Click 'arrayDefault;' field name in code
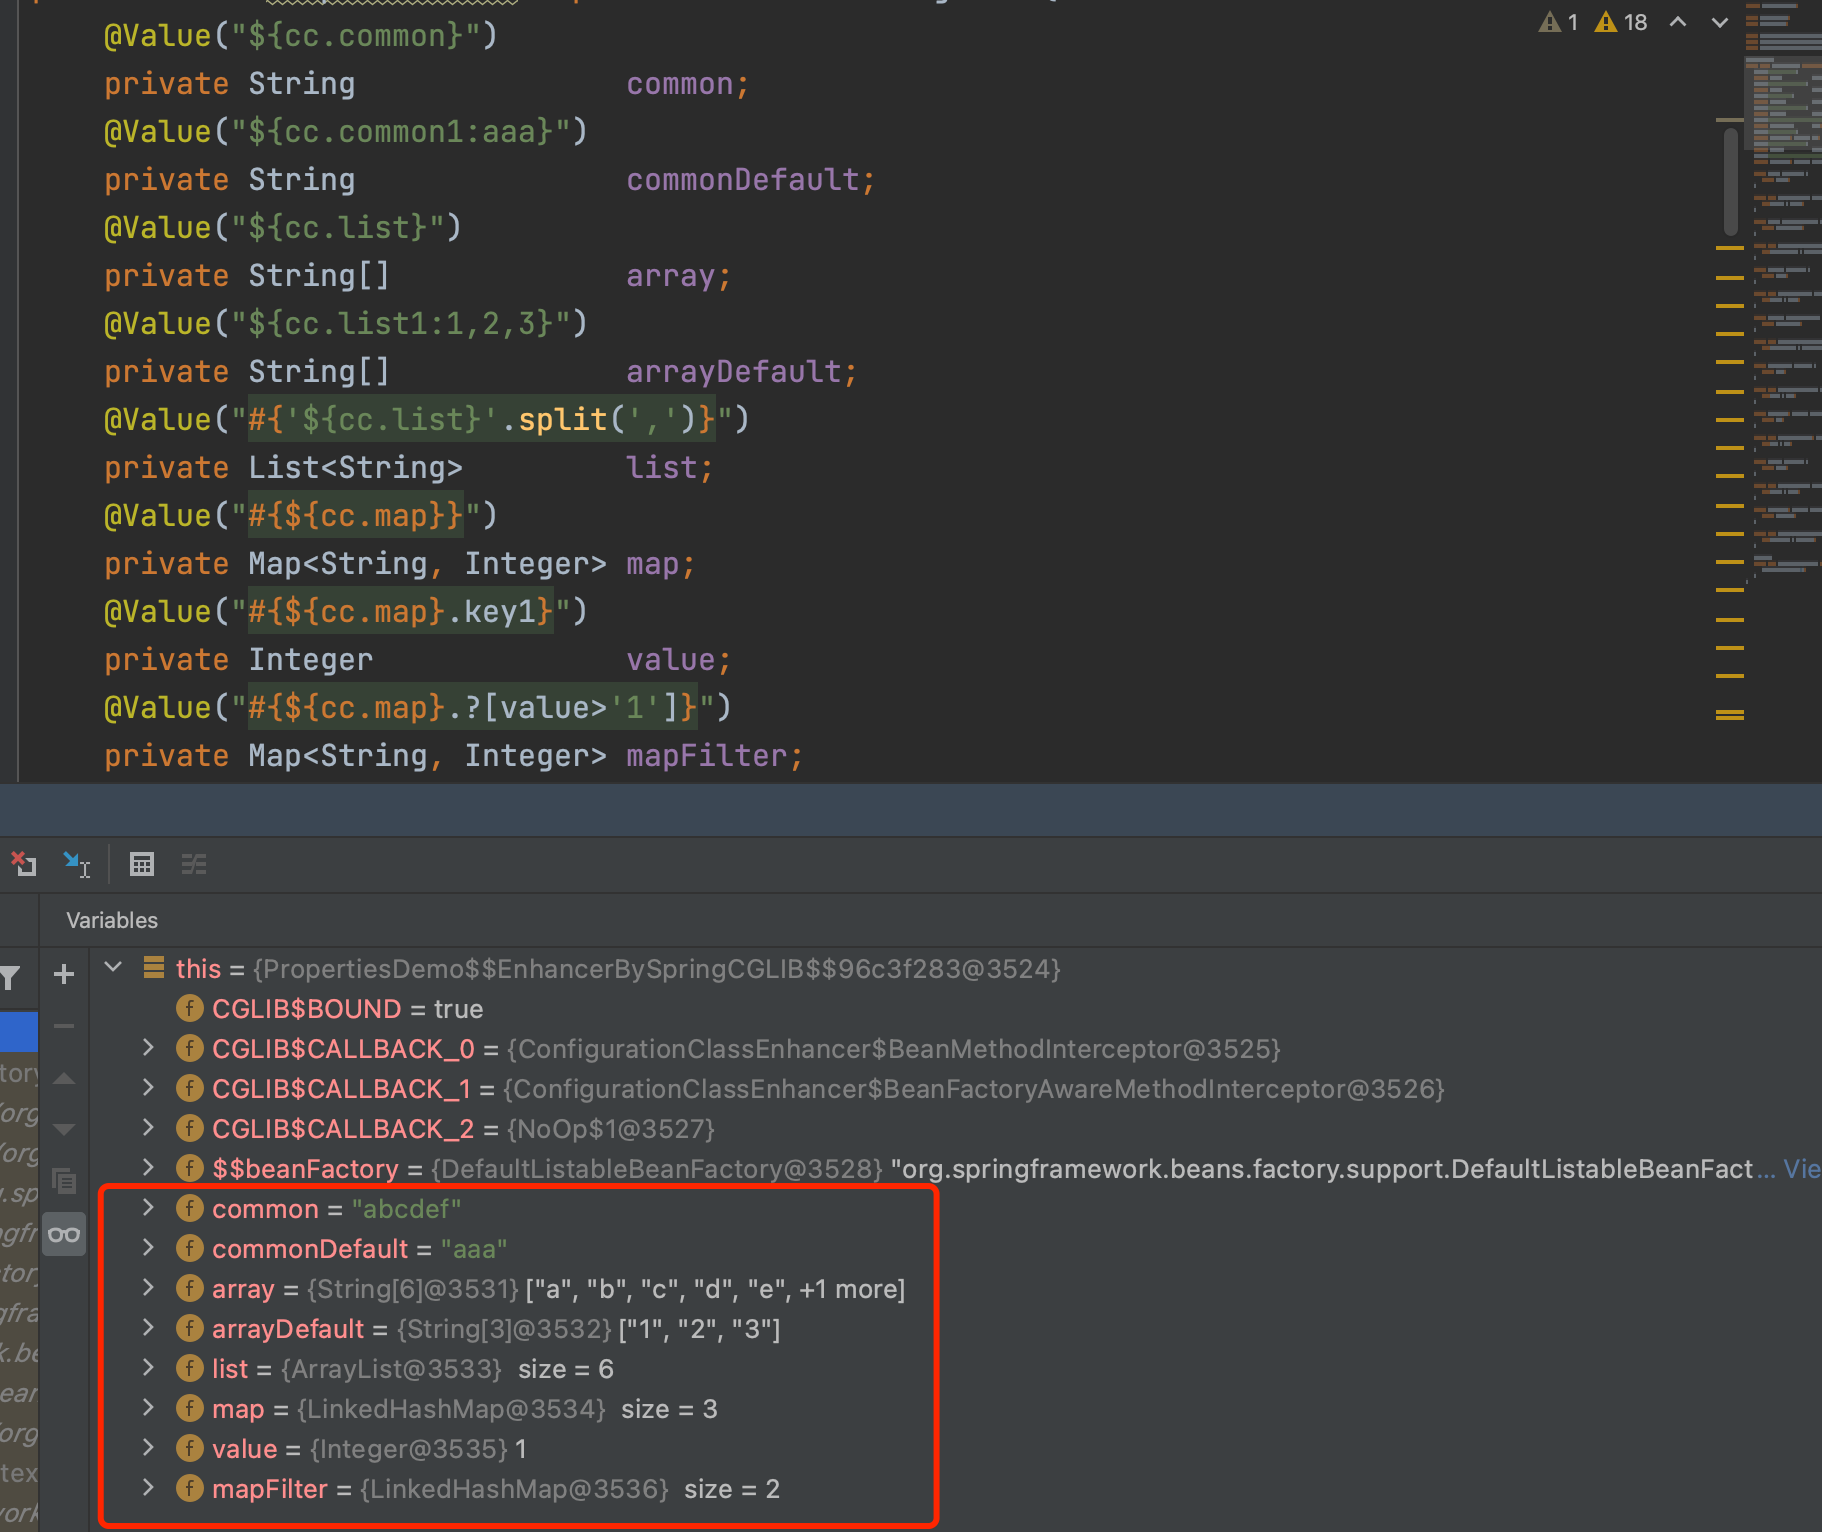 (742, 372)
